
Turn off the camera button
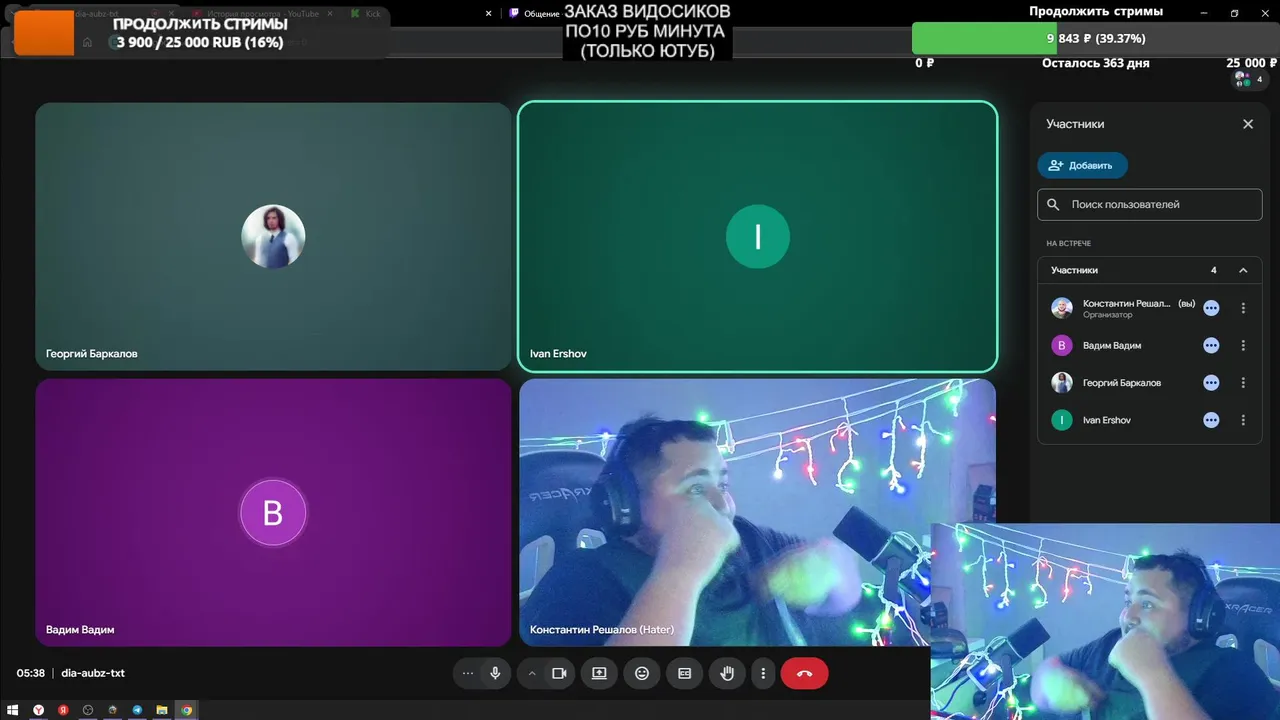tap(559, 674)
